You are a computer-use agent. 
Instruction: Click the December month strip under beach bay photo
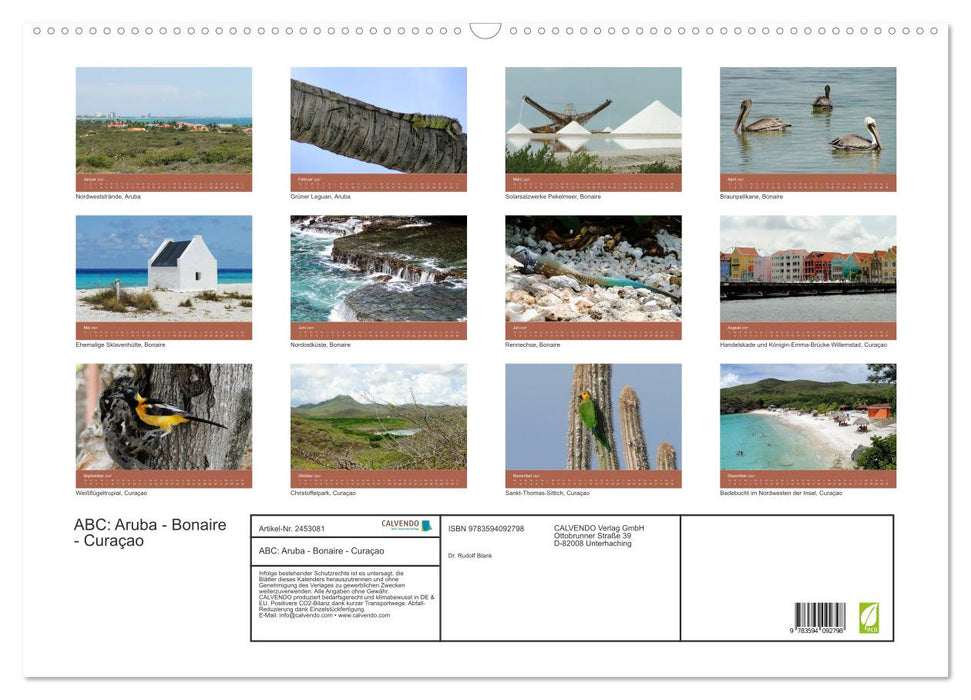[x=808, y=479]
